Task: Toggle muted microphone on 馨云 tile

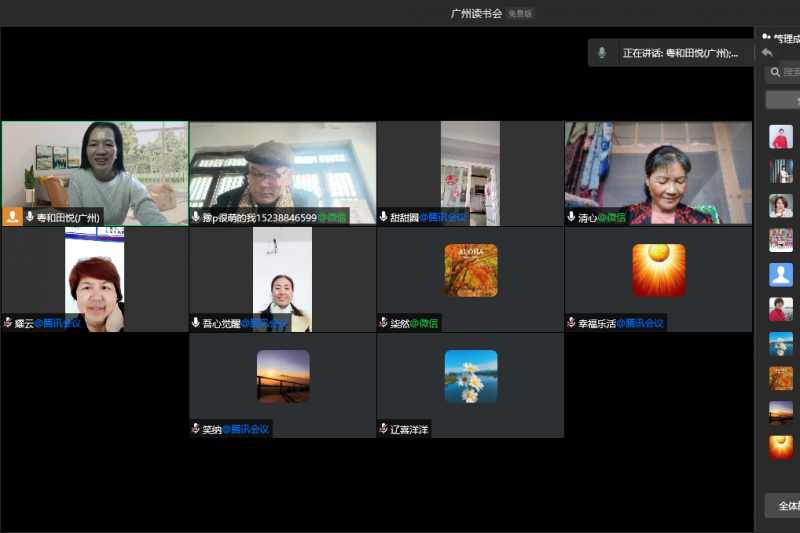Action: (8, 323)
